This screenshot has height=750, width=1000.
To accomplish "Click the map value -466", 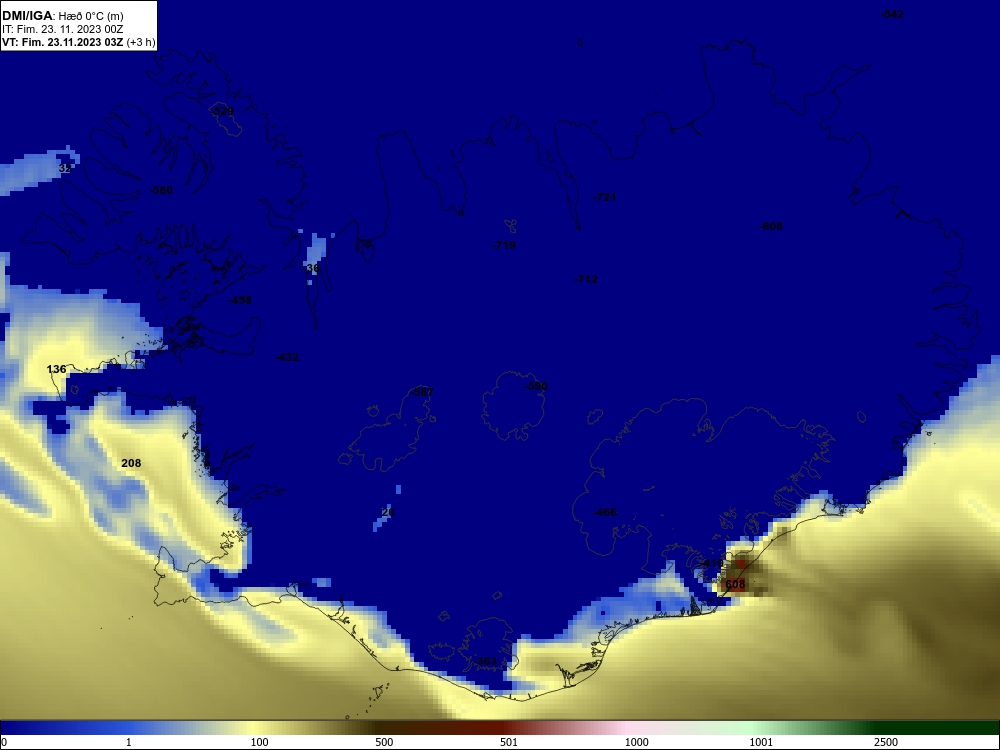I will 605,512.
